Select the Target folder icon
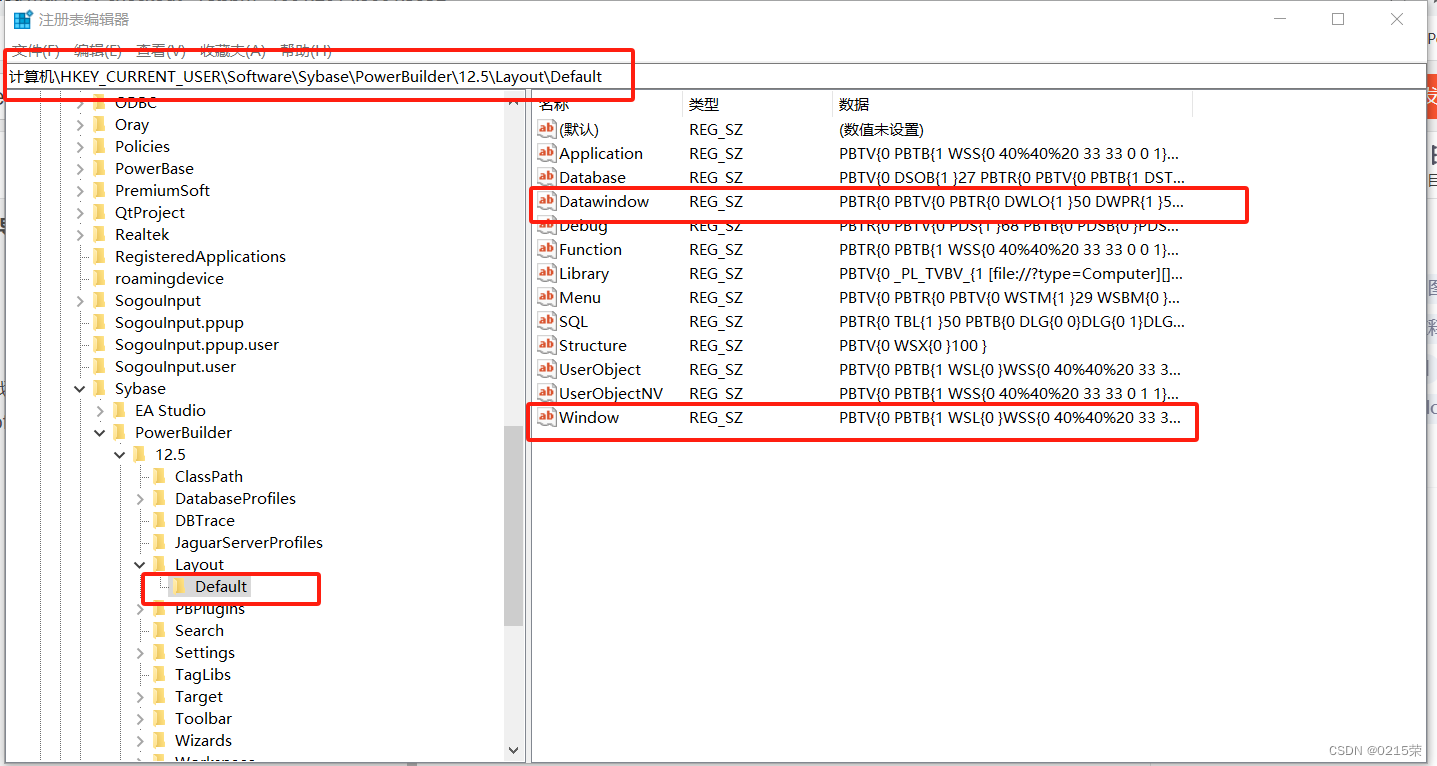Screen dimensions: 1437x766 [159, 697]
